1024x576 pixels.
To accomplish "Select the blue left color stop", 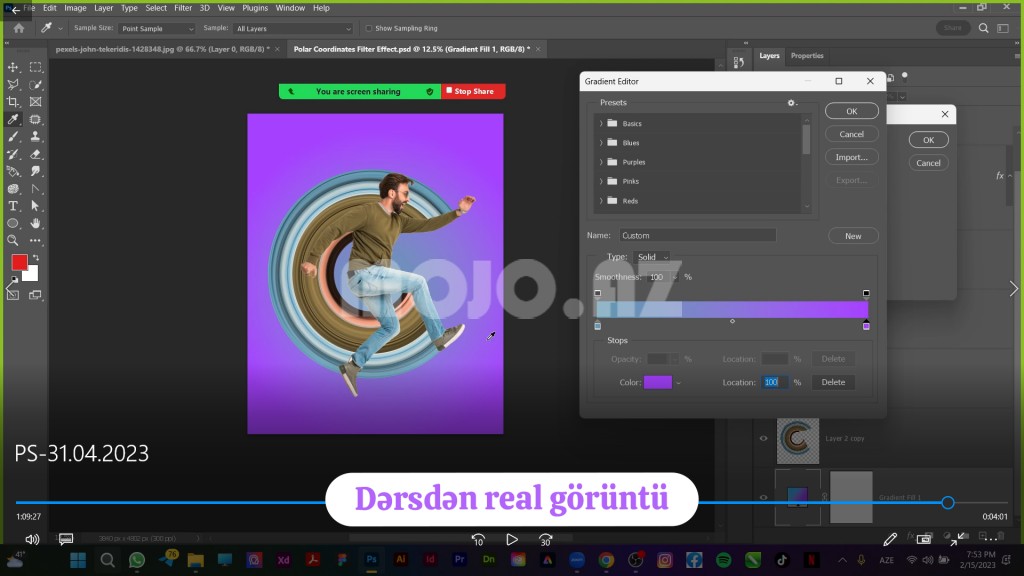I will click(598, 325).
